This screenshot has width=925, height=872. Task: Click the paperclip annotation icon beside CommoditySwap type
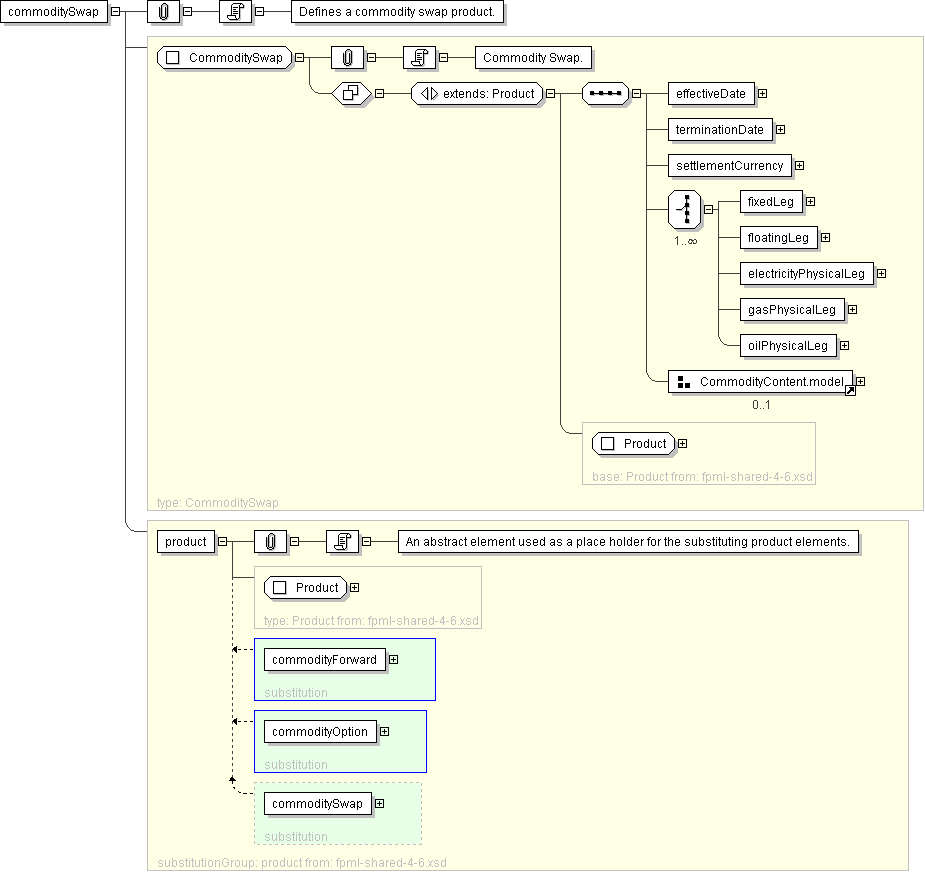tap(347, 58)
